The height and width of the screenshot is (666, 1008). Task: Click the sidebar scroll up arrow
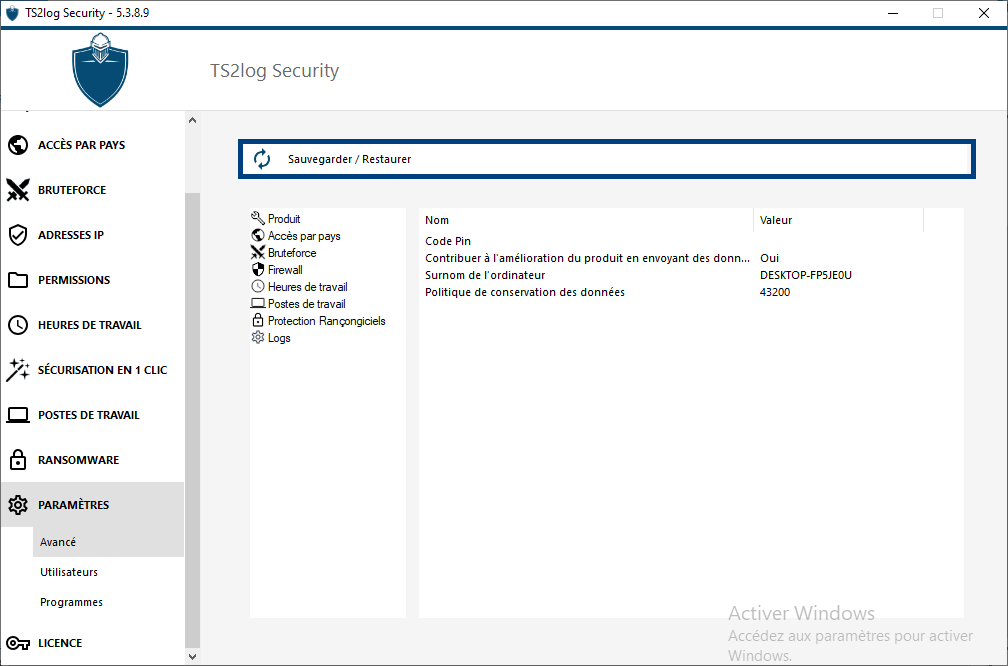[x=192, y=120]
